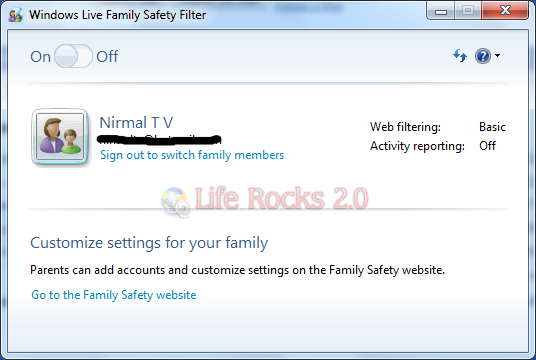Image resolution: width=536 pixels, height=360 pixels.
Task: Open the blue help question mark icon
Action: (x=483, y=56)
